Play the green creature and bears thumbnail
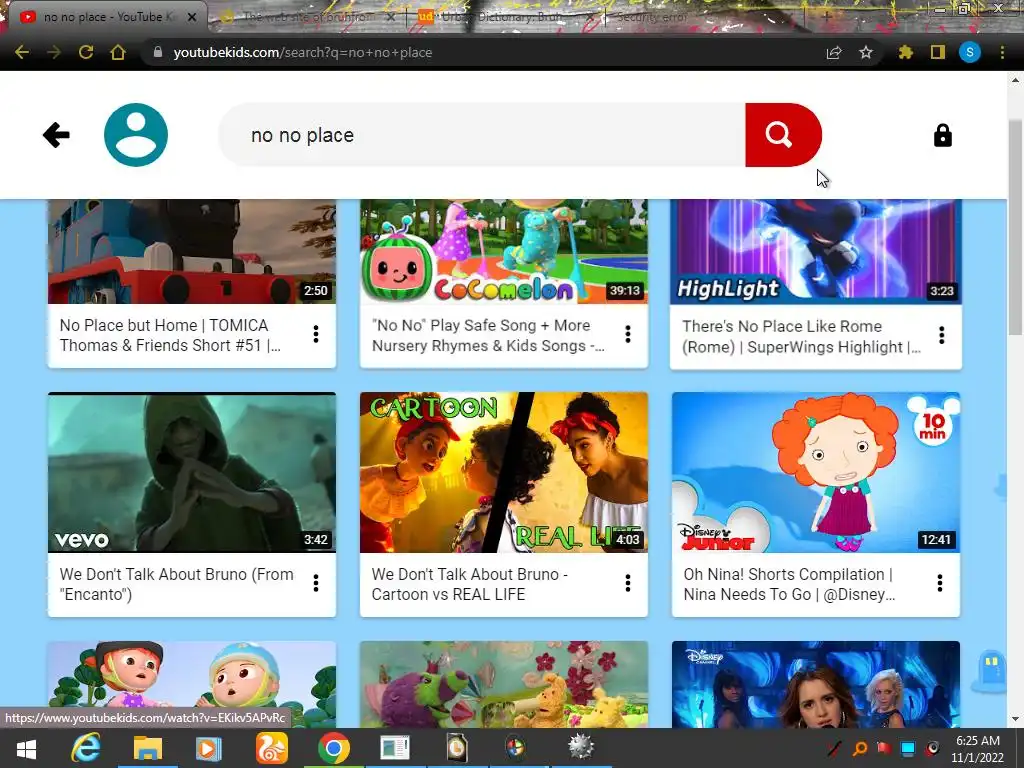The width and height of the screenshot is (1024, 768). pyautogui.click(x=504, y=684)
